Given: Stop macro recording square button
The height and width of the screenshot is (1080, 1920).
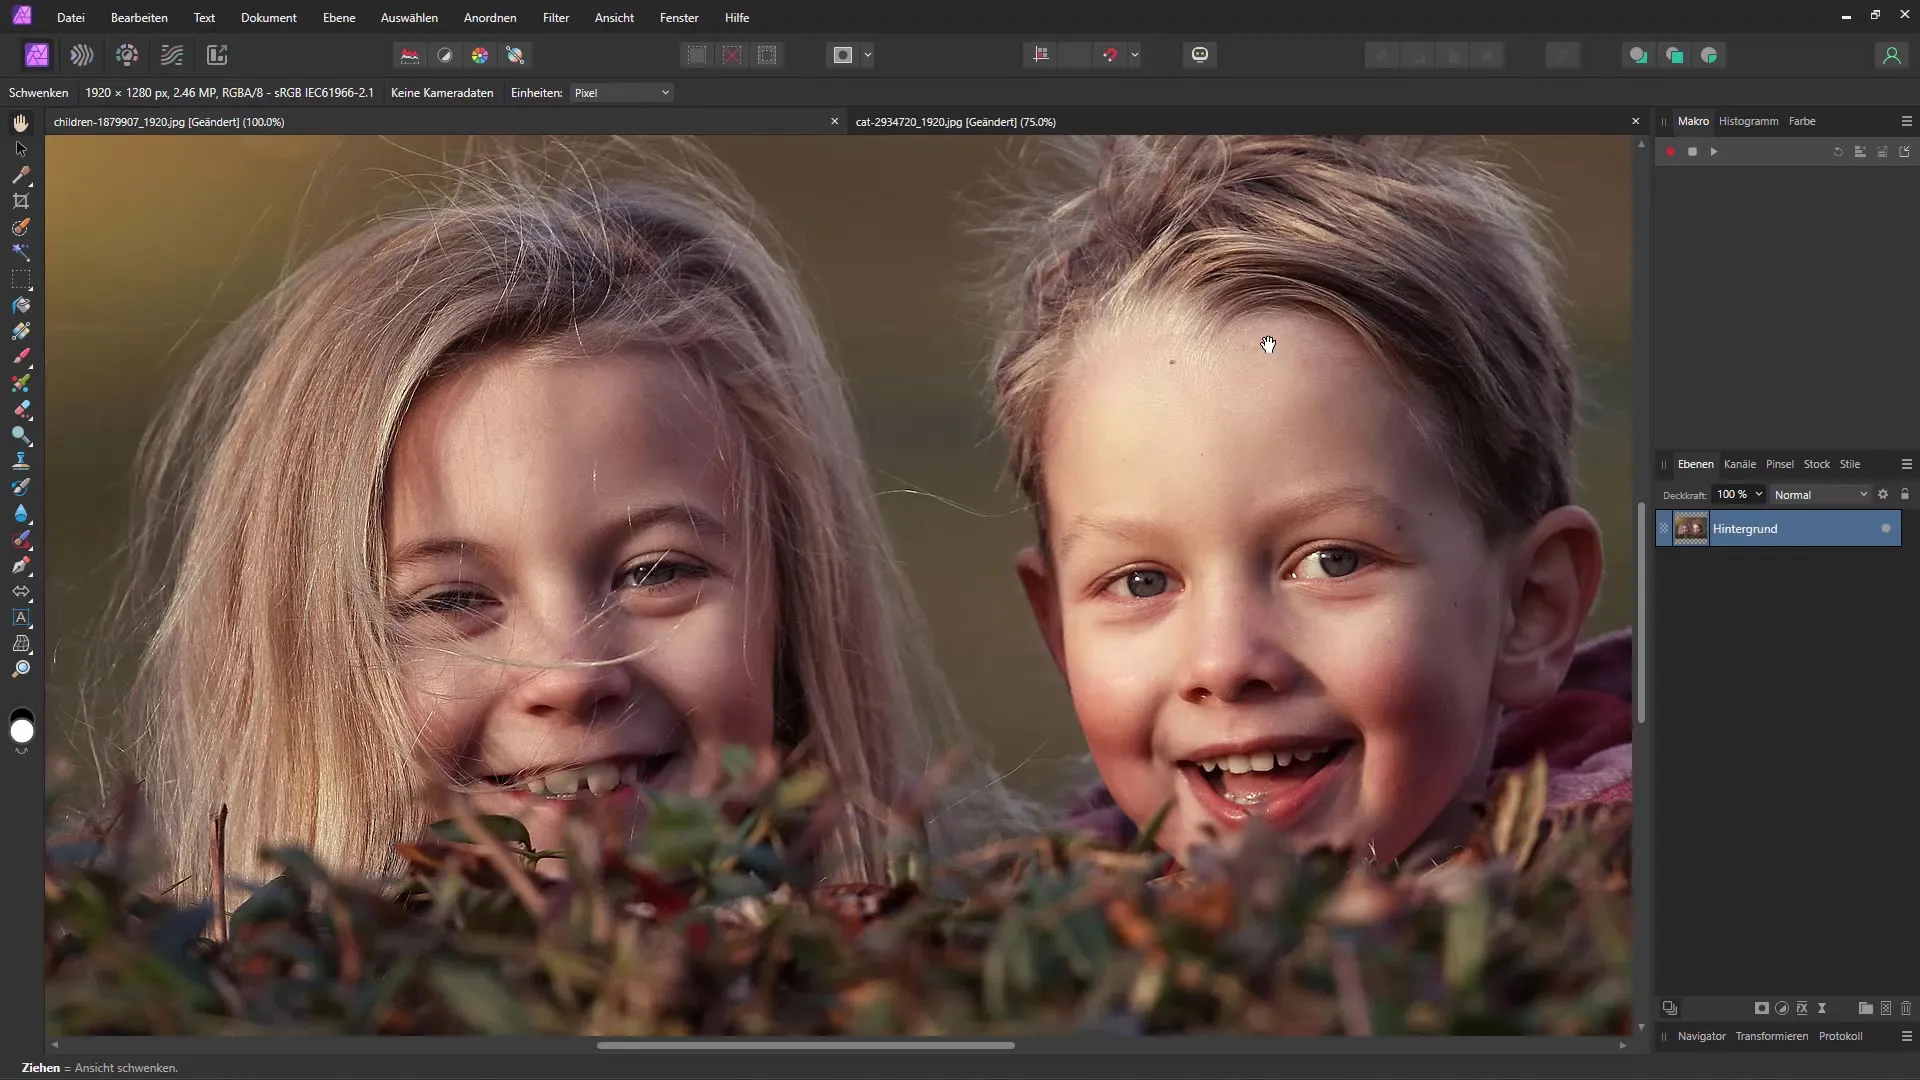Looking at the screenshot, I should [x=1692, y=152].
